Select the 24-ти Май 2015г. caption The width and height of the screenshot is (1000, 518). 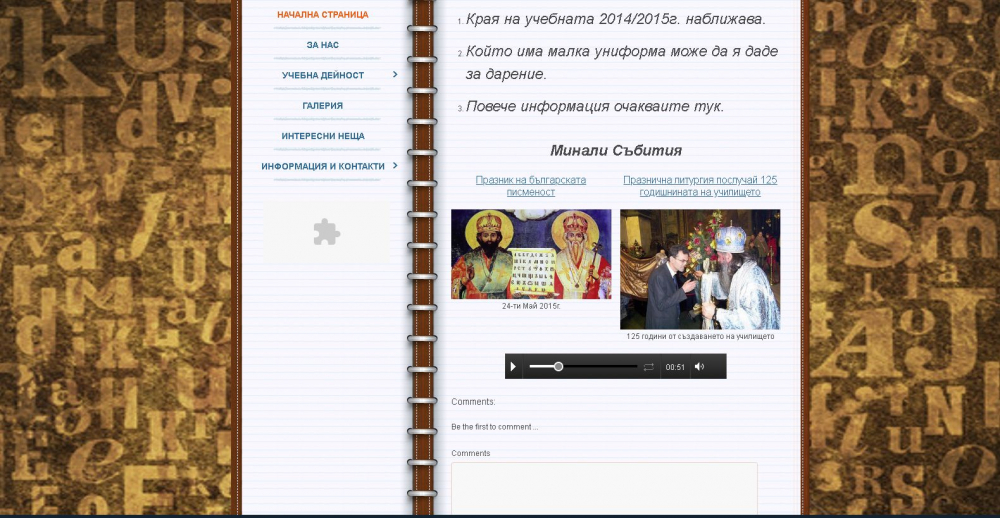coord(531,306)
